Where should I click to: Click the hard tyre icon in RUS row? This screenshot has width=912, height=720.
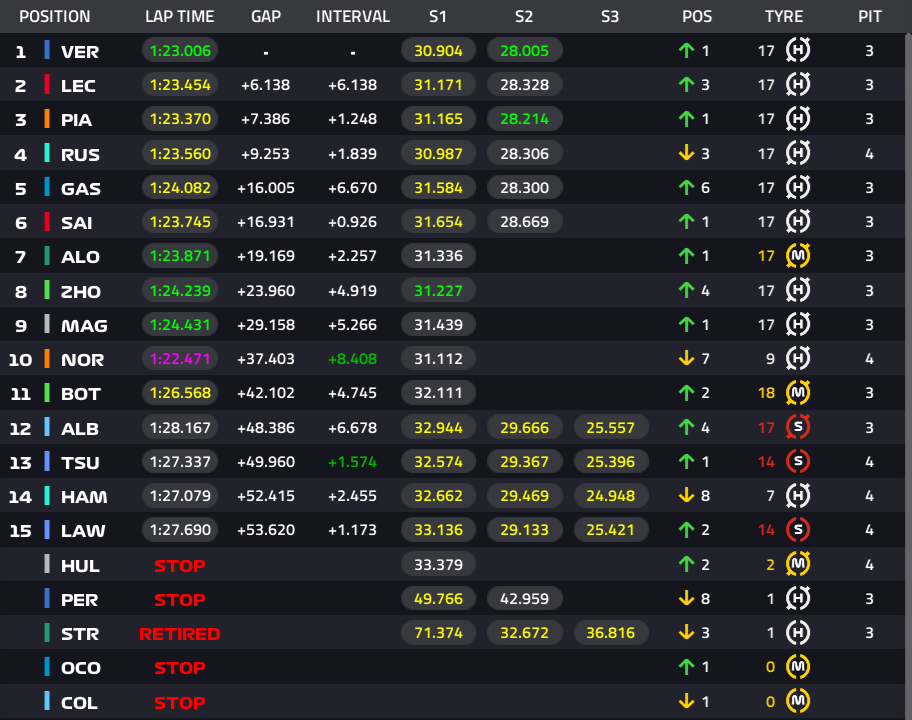click(x=798, y=153)
